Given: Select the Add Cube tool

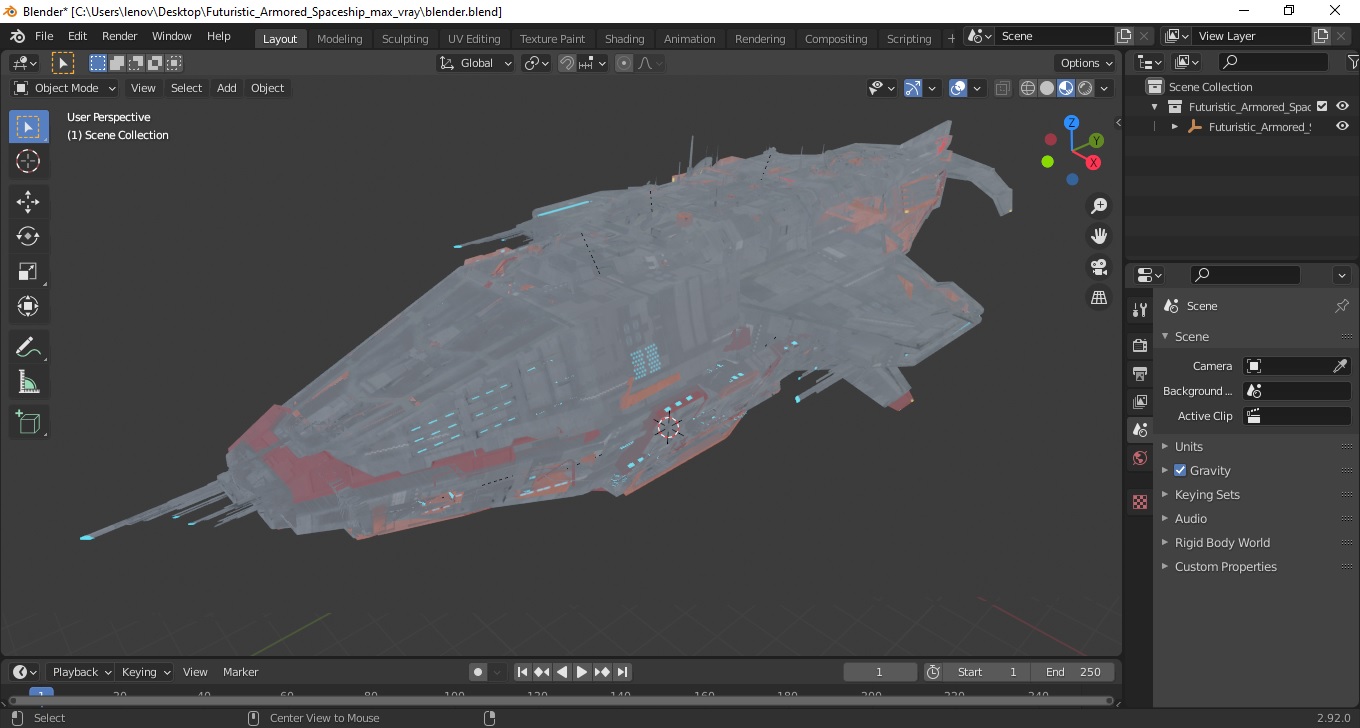Looking at the screenshot, I should click(x=28, y=423).
